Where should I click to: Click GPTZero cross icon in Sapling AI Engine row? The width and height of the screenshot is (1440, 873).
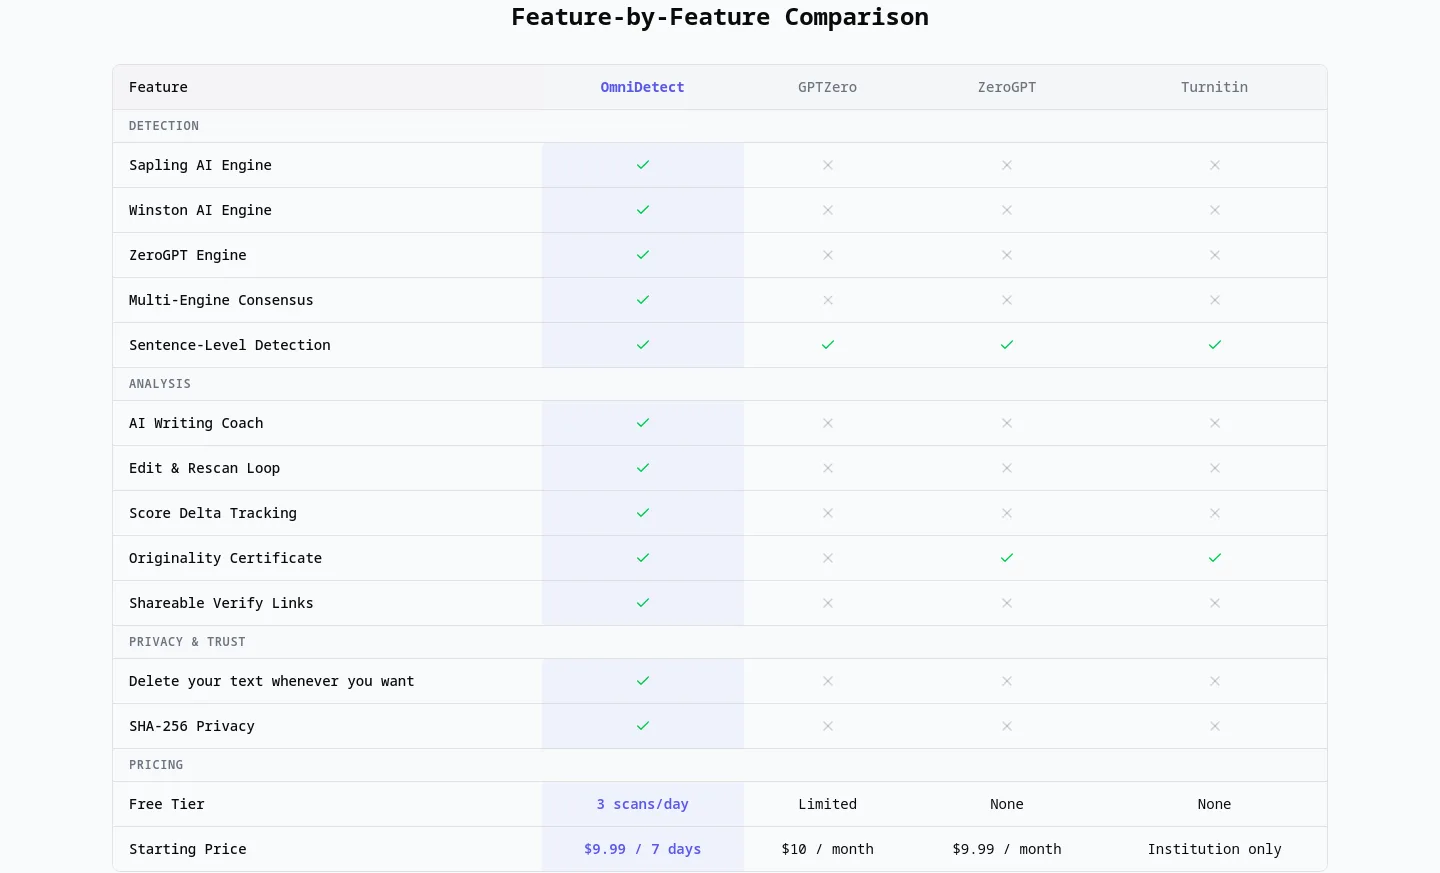(828, 165)
